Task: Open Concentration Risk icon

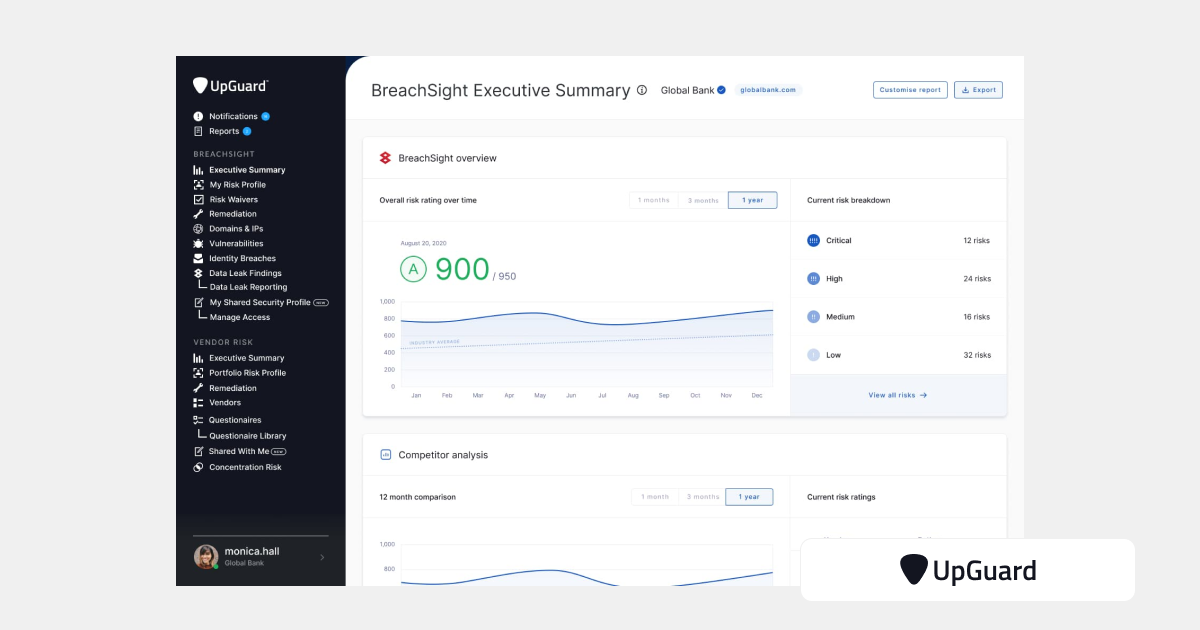Action: (198, 467)
